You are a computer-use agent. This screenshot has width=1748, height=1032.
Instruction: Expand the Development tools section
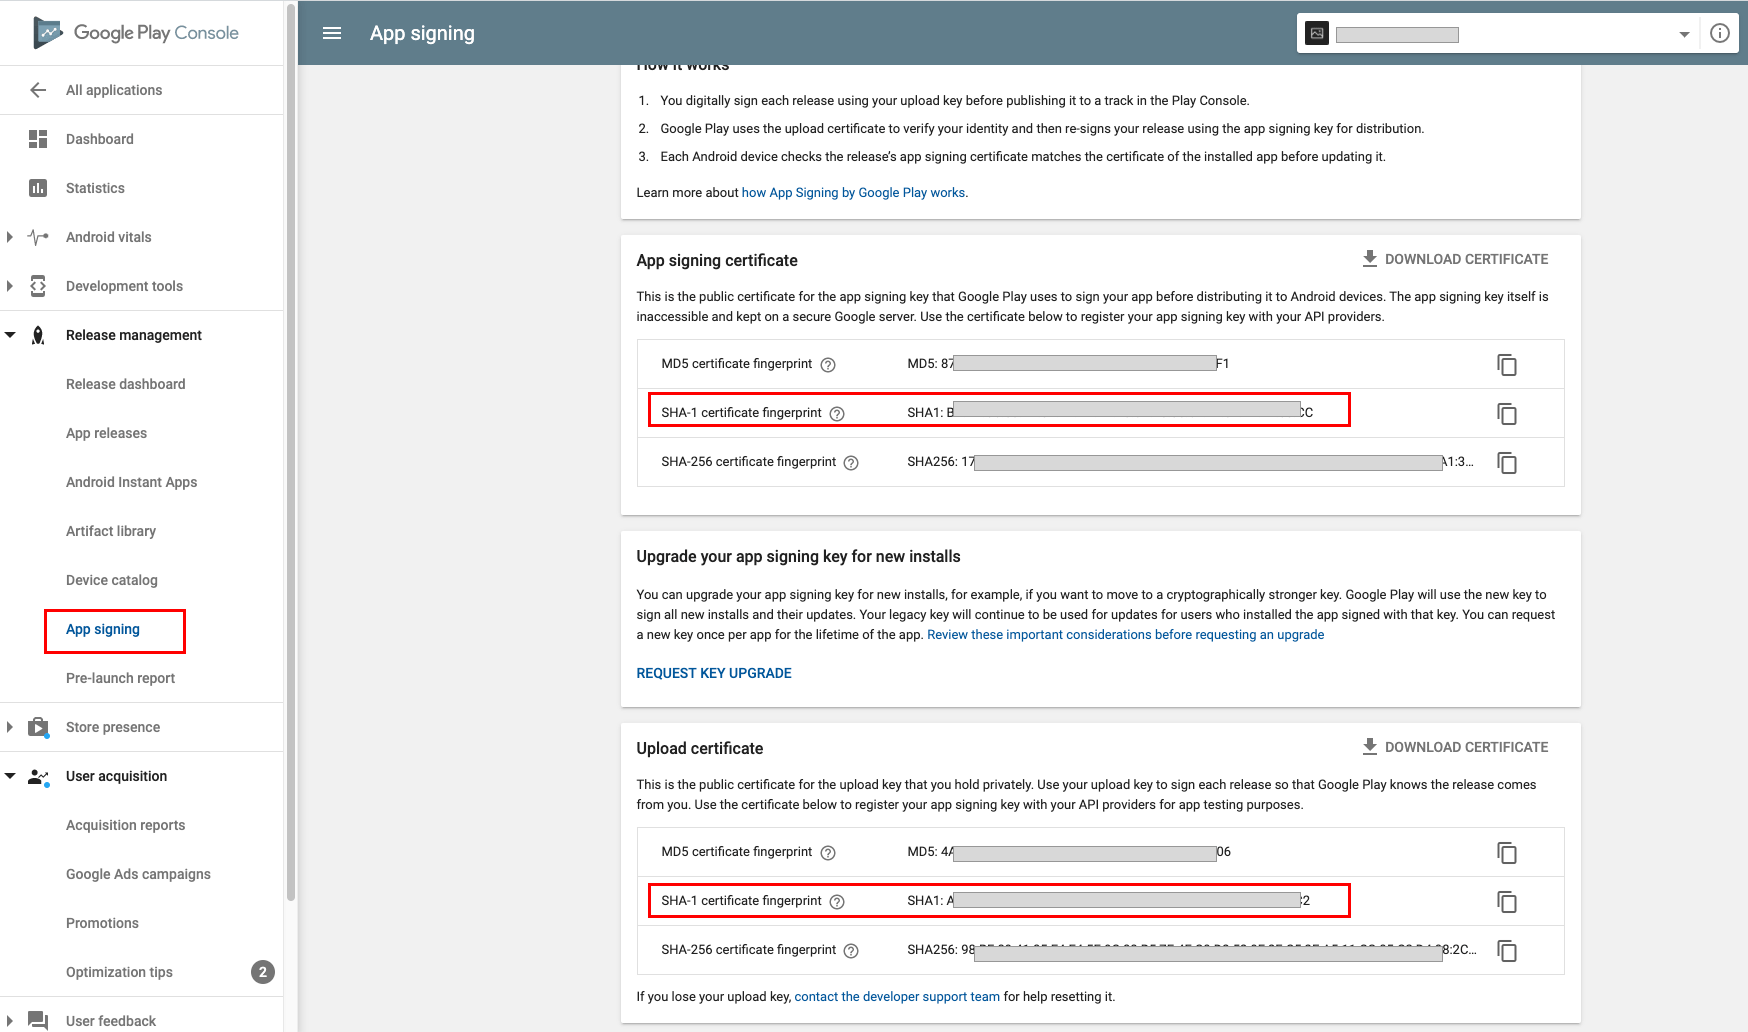point(10,286)
